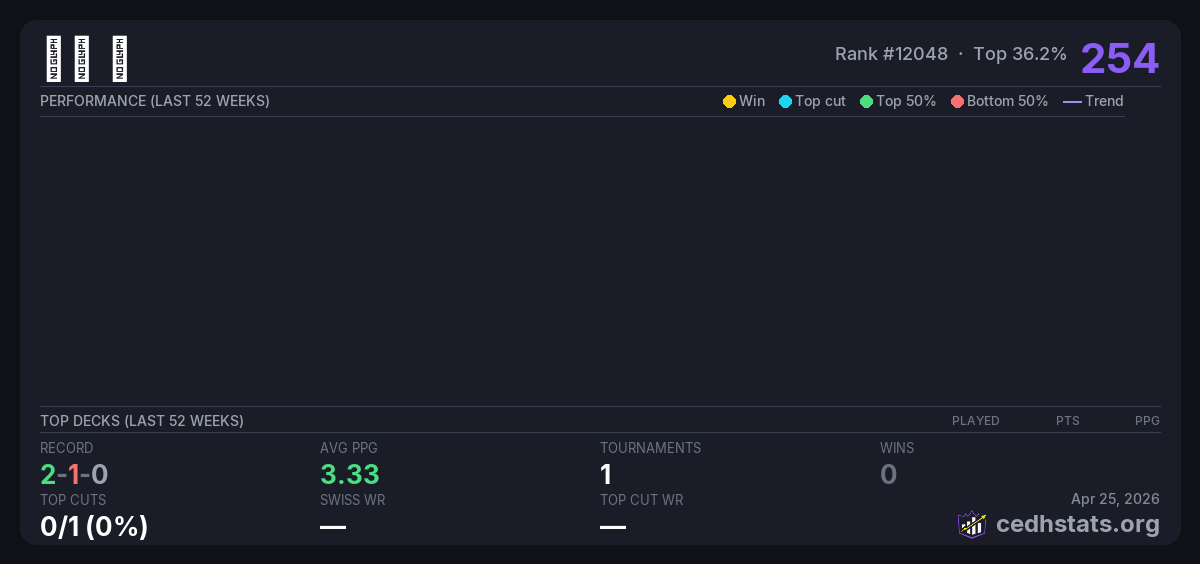This screenshot has height=564, width=1200.
Task: Click the Rank #12048 text
Action: (x=891, y=54)
